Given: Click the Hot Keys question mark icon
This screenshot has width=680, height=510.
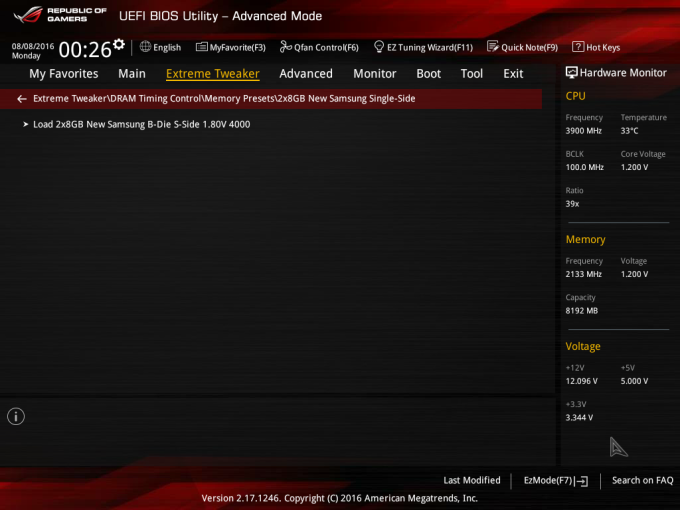Looking at the screenshot, I should coord(578,46).
